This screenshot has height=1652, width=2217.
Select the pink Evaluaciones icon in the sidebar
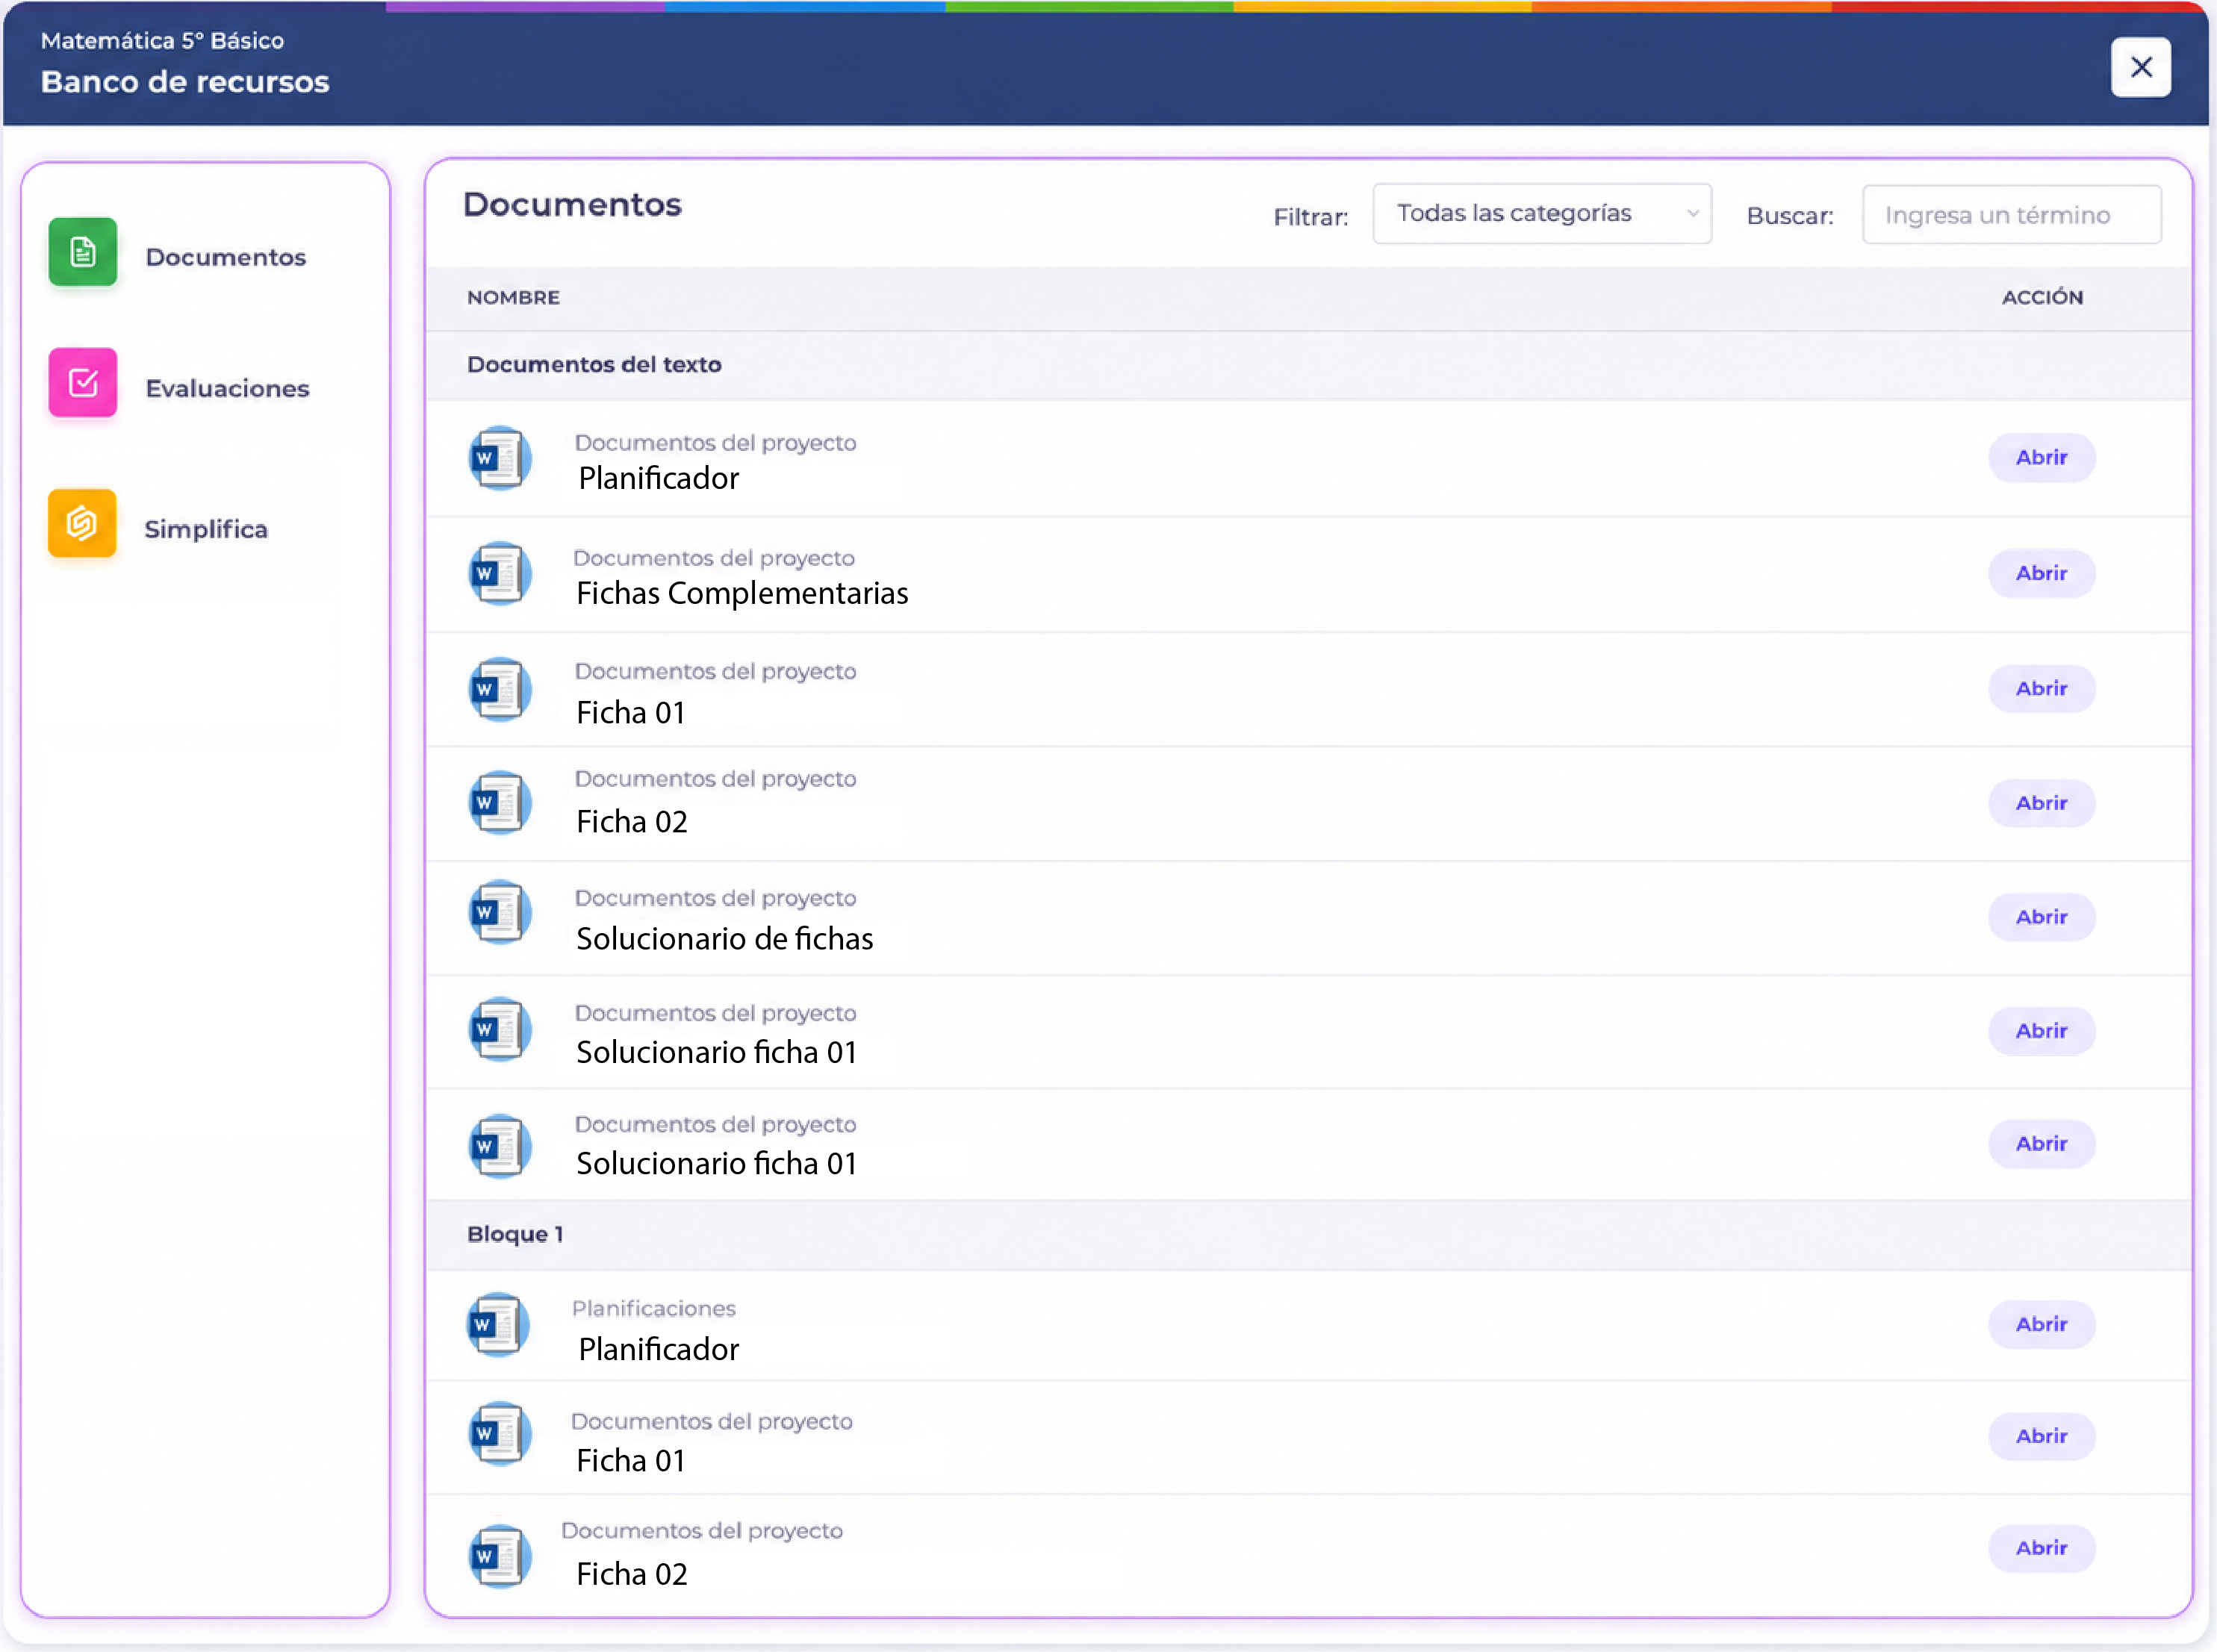[x=82, y=382]
